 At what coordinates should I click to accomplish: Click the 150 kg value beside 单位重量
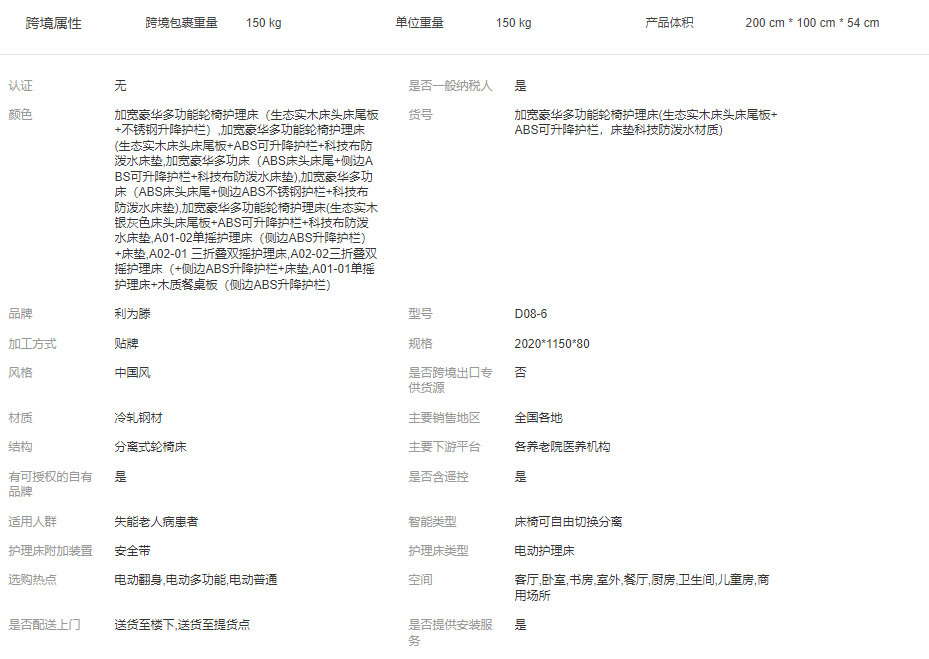point(514,23)
